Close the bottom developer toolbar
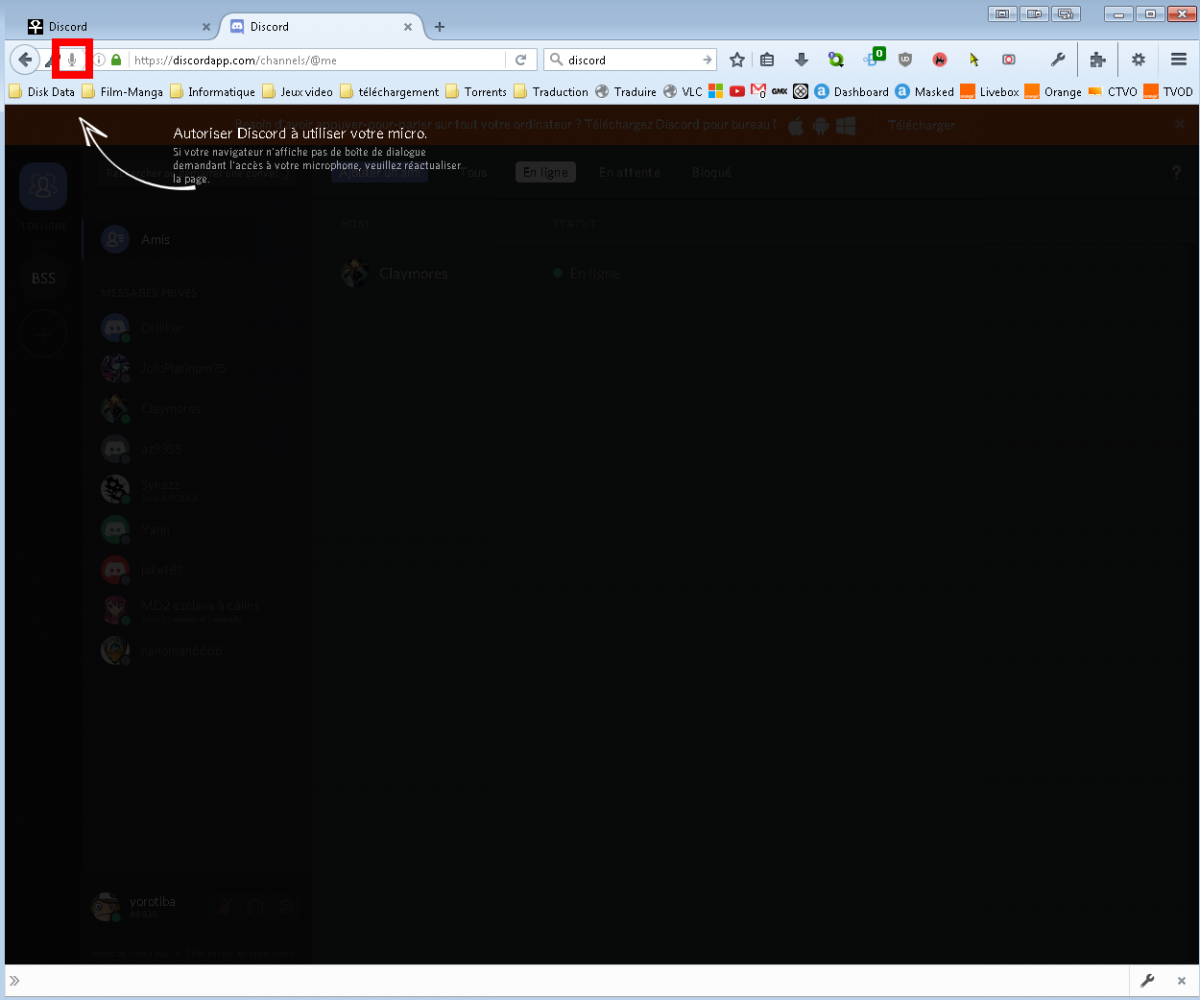This screenshot has height=1000, width=1200. pos(1180,980)
